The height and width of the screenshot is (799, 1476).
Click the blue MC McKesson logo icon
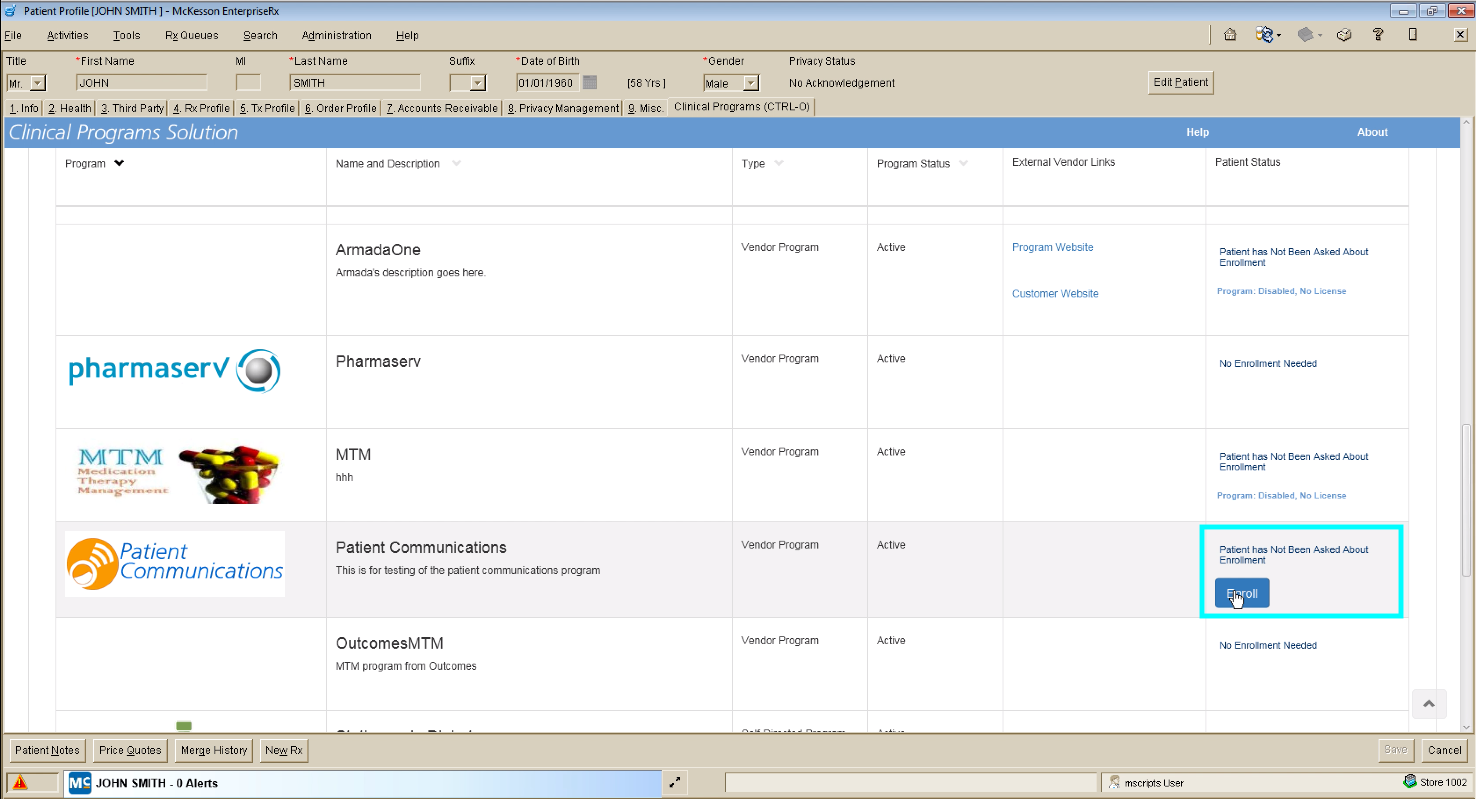pos(80,783)
